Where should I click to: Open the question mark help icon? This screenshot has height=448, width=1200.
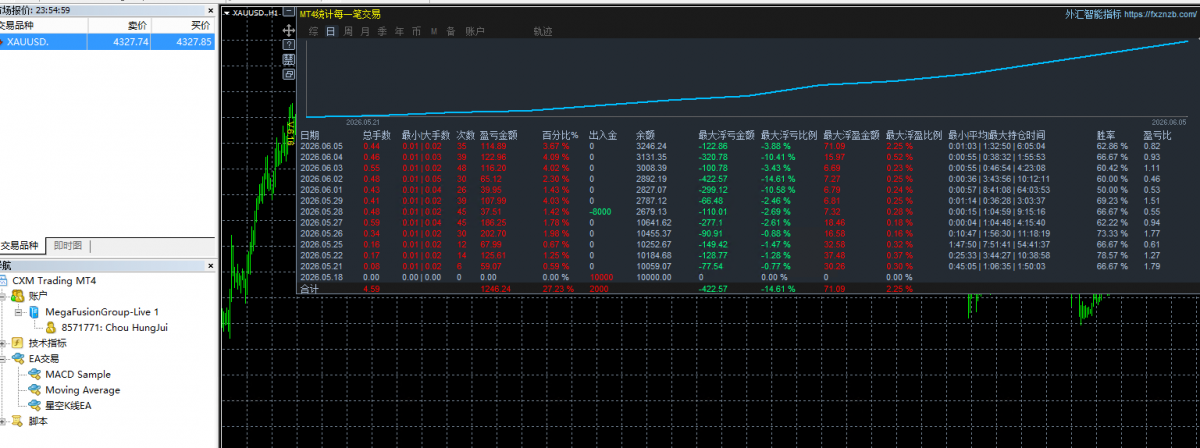(289, 45)
